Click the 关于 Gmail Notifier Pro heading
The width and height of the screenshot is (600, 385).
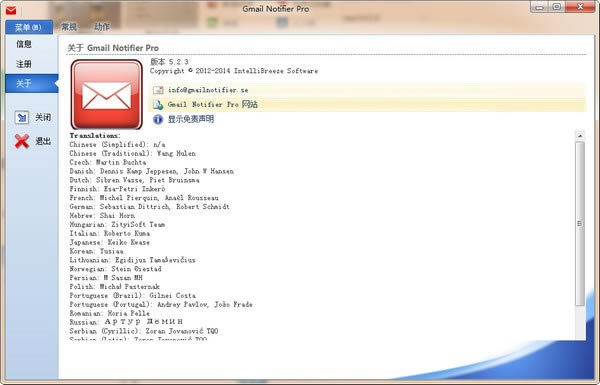click(x=113, y=48)
